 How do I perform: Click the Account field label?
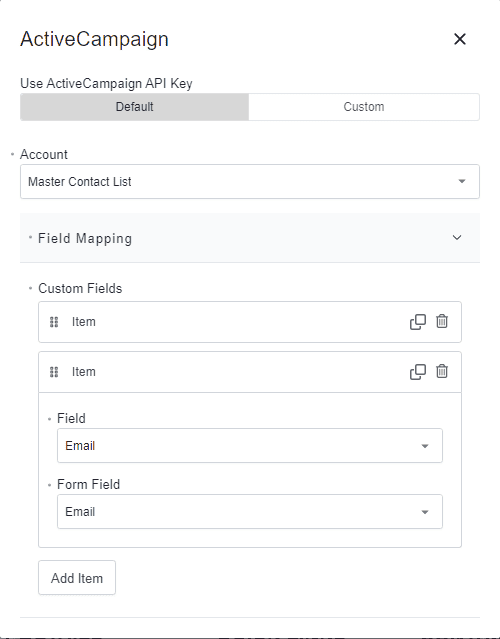44,154
